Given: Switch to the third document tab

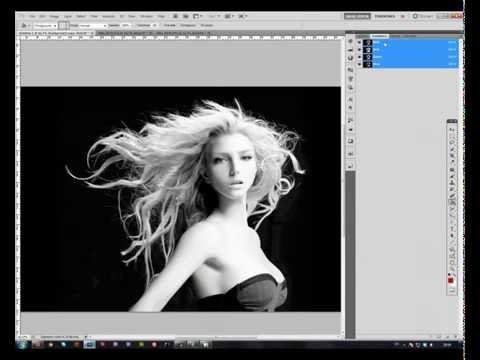Looking at the screenshot, I should pos(182,33).
